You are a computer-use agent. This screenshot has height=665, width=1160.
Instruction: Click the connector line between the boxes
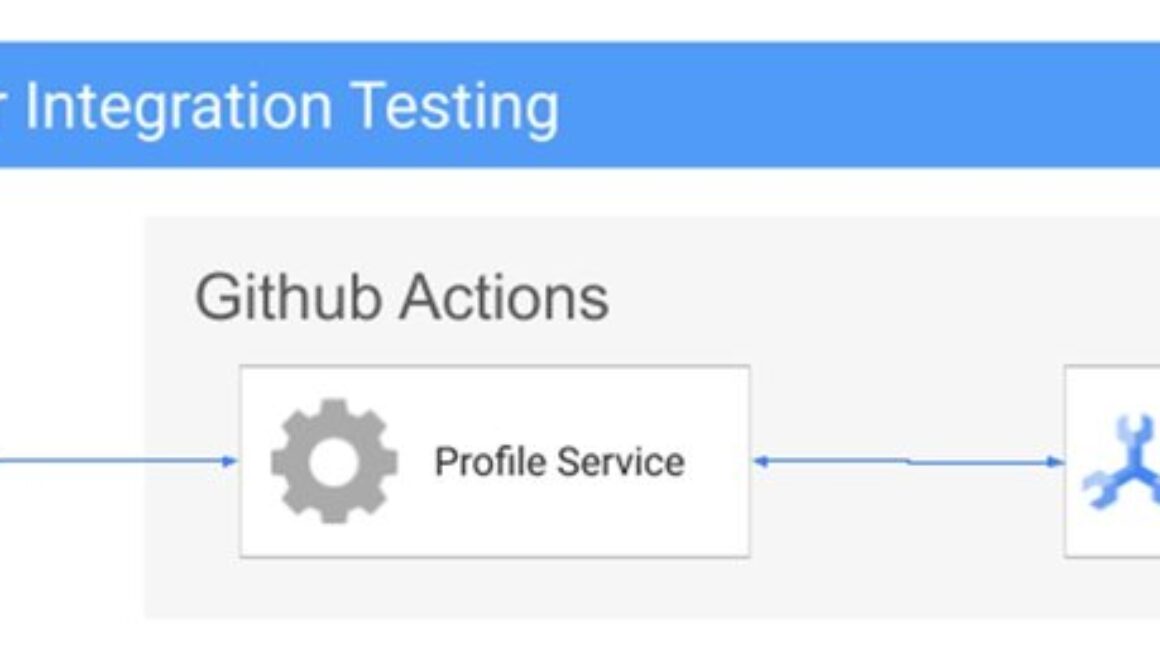[908, 462]
